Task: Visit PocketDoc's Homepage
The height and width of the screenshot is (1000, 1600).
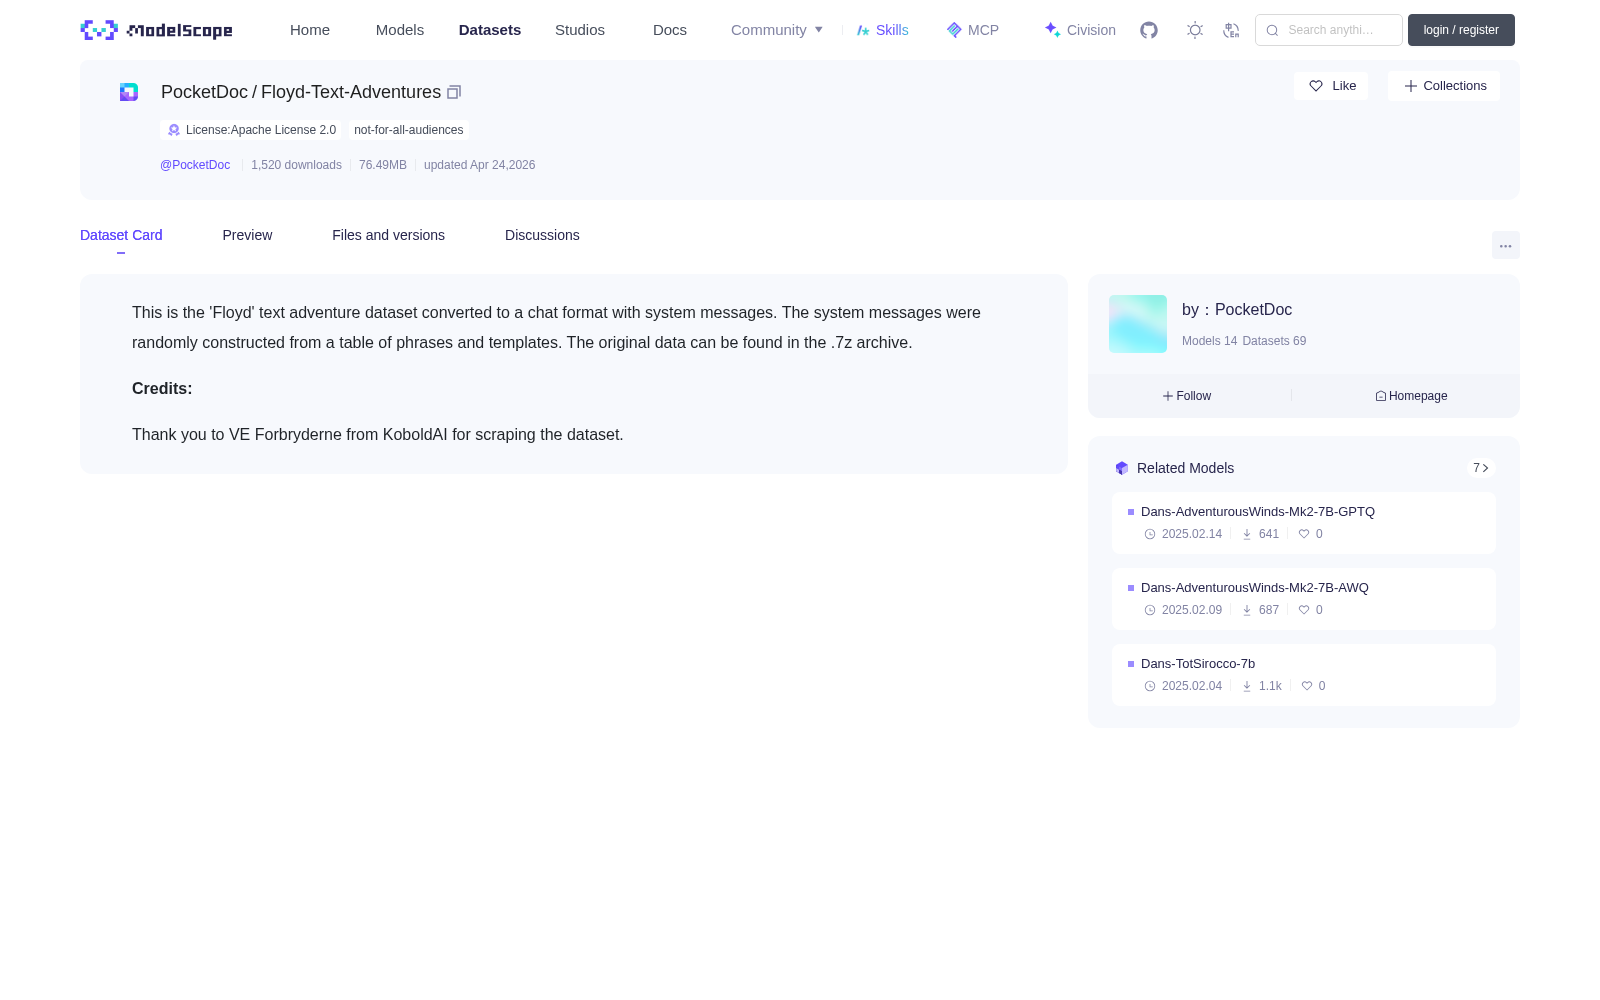Action: (x=1411, y=396)
